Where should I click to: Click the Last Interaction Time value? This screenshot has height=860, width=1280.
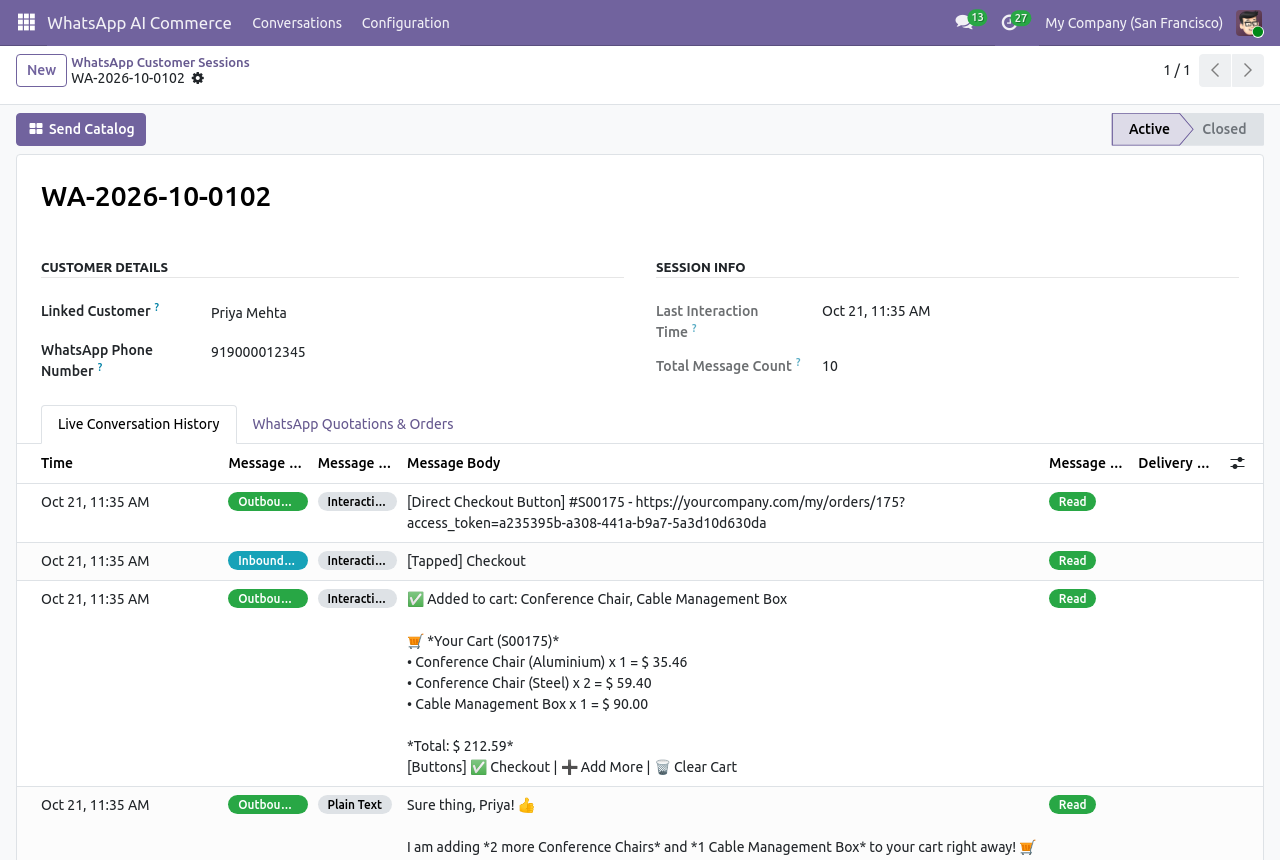coord(876,311)
